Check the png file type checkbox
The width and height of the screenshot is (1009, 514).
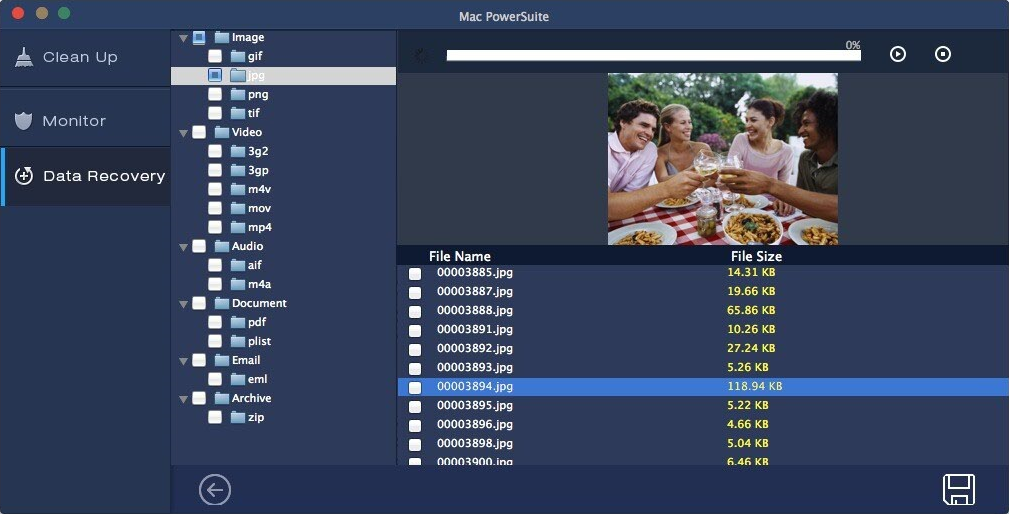[215, 94]
